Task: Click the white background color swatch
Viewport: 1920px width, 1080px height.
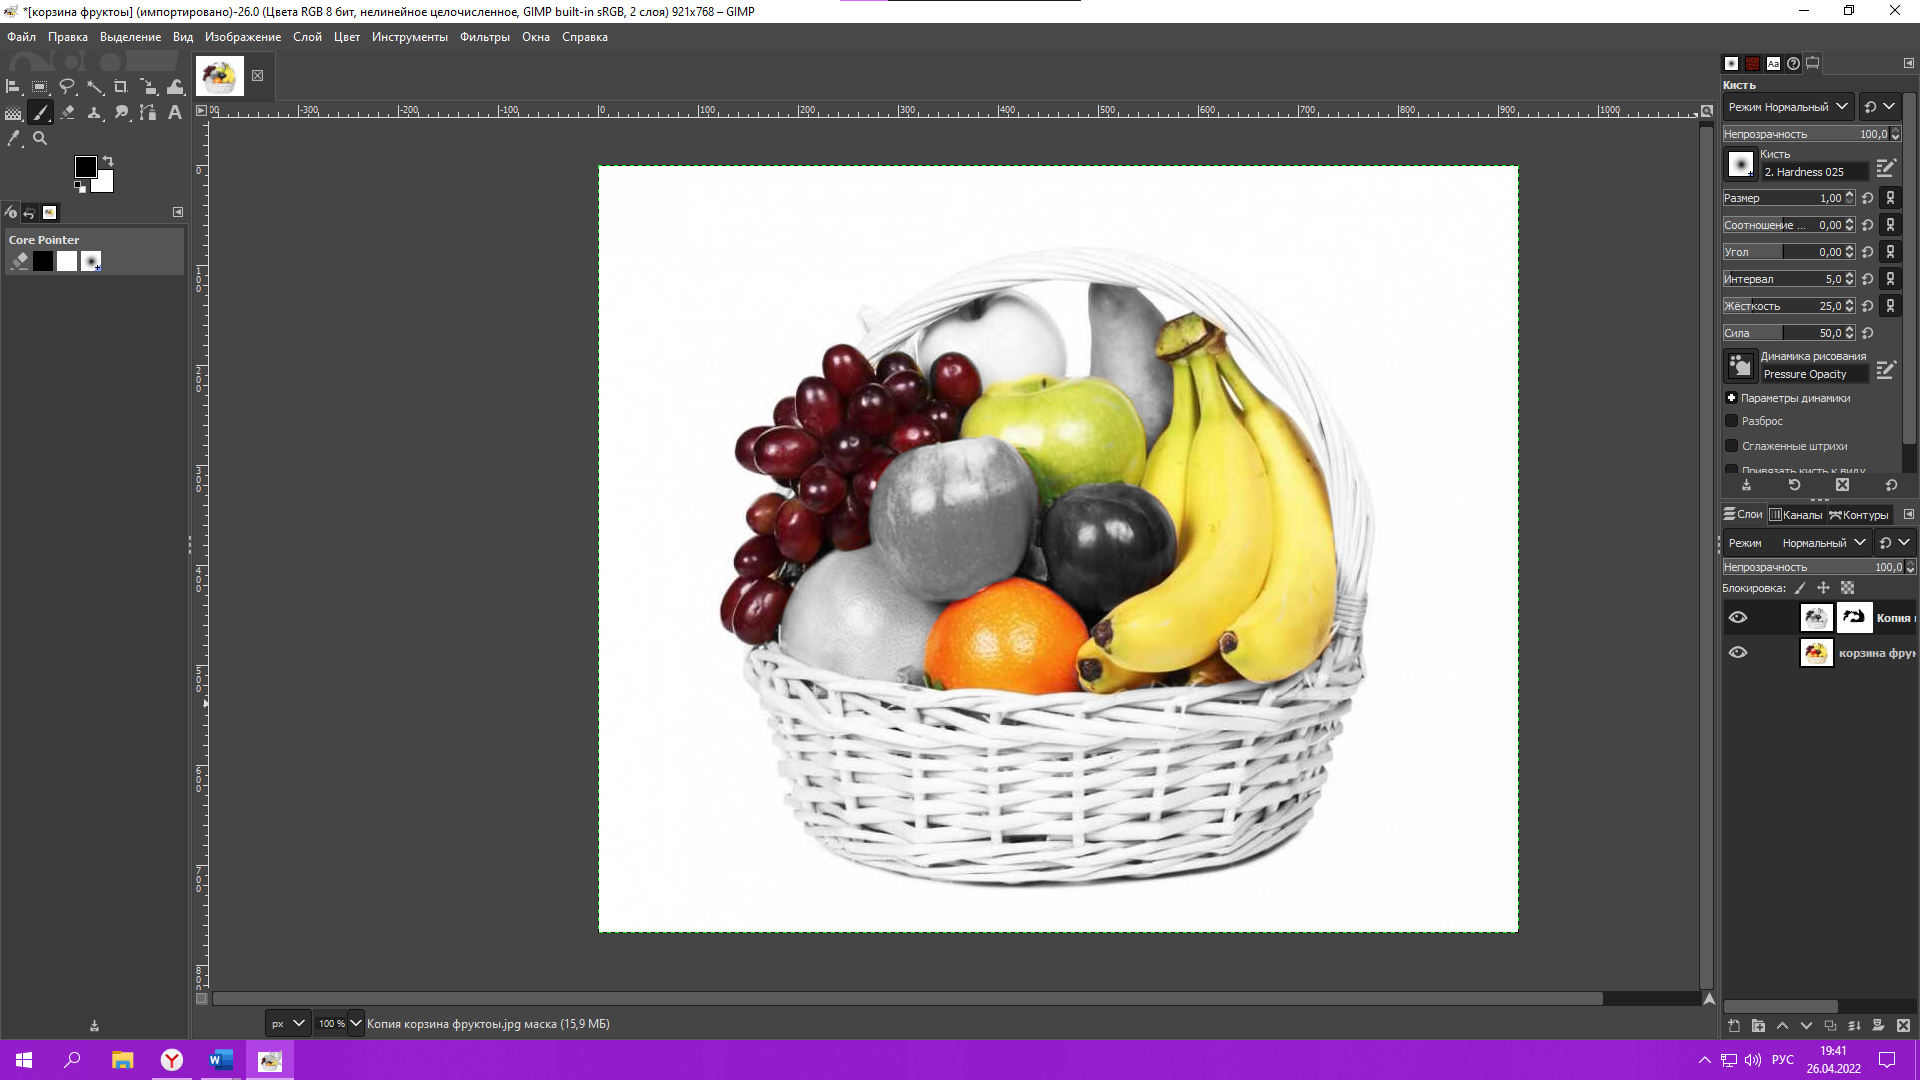Action: pos(104,184)
